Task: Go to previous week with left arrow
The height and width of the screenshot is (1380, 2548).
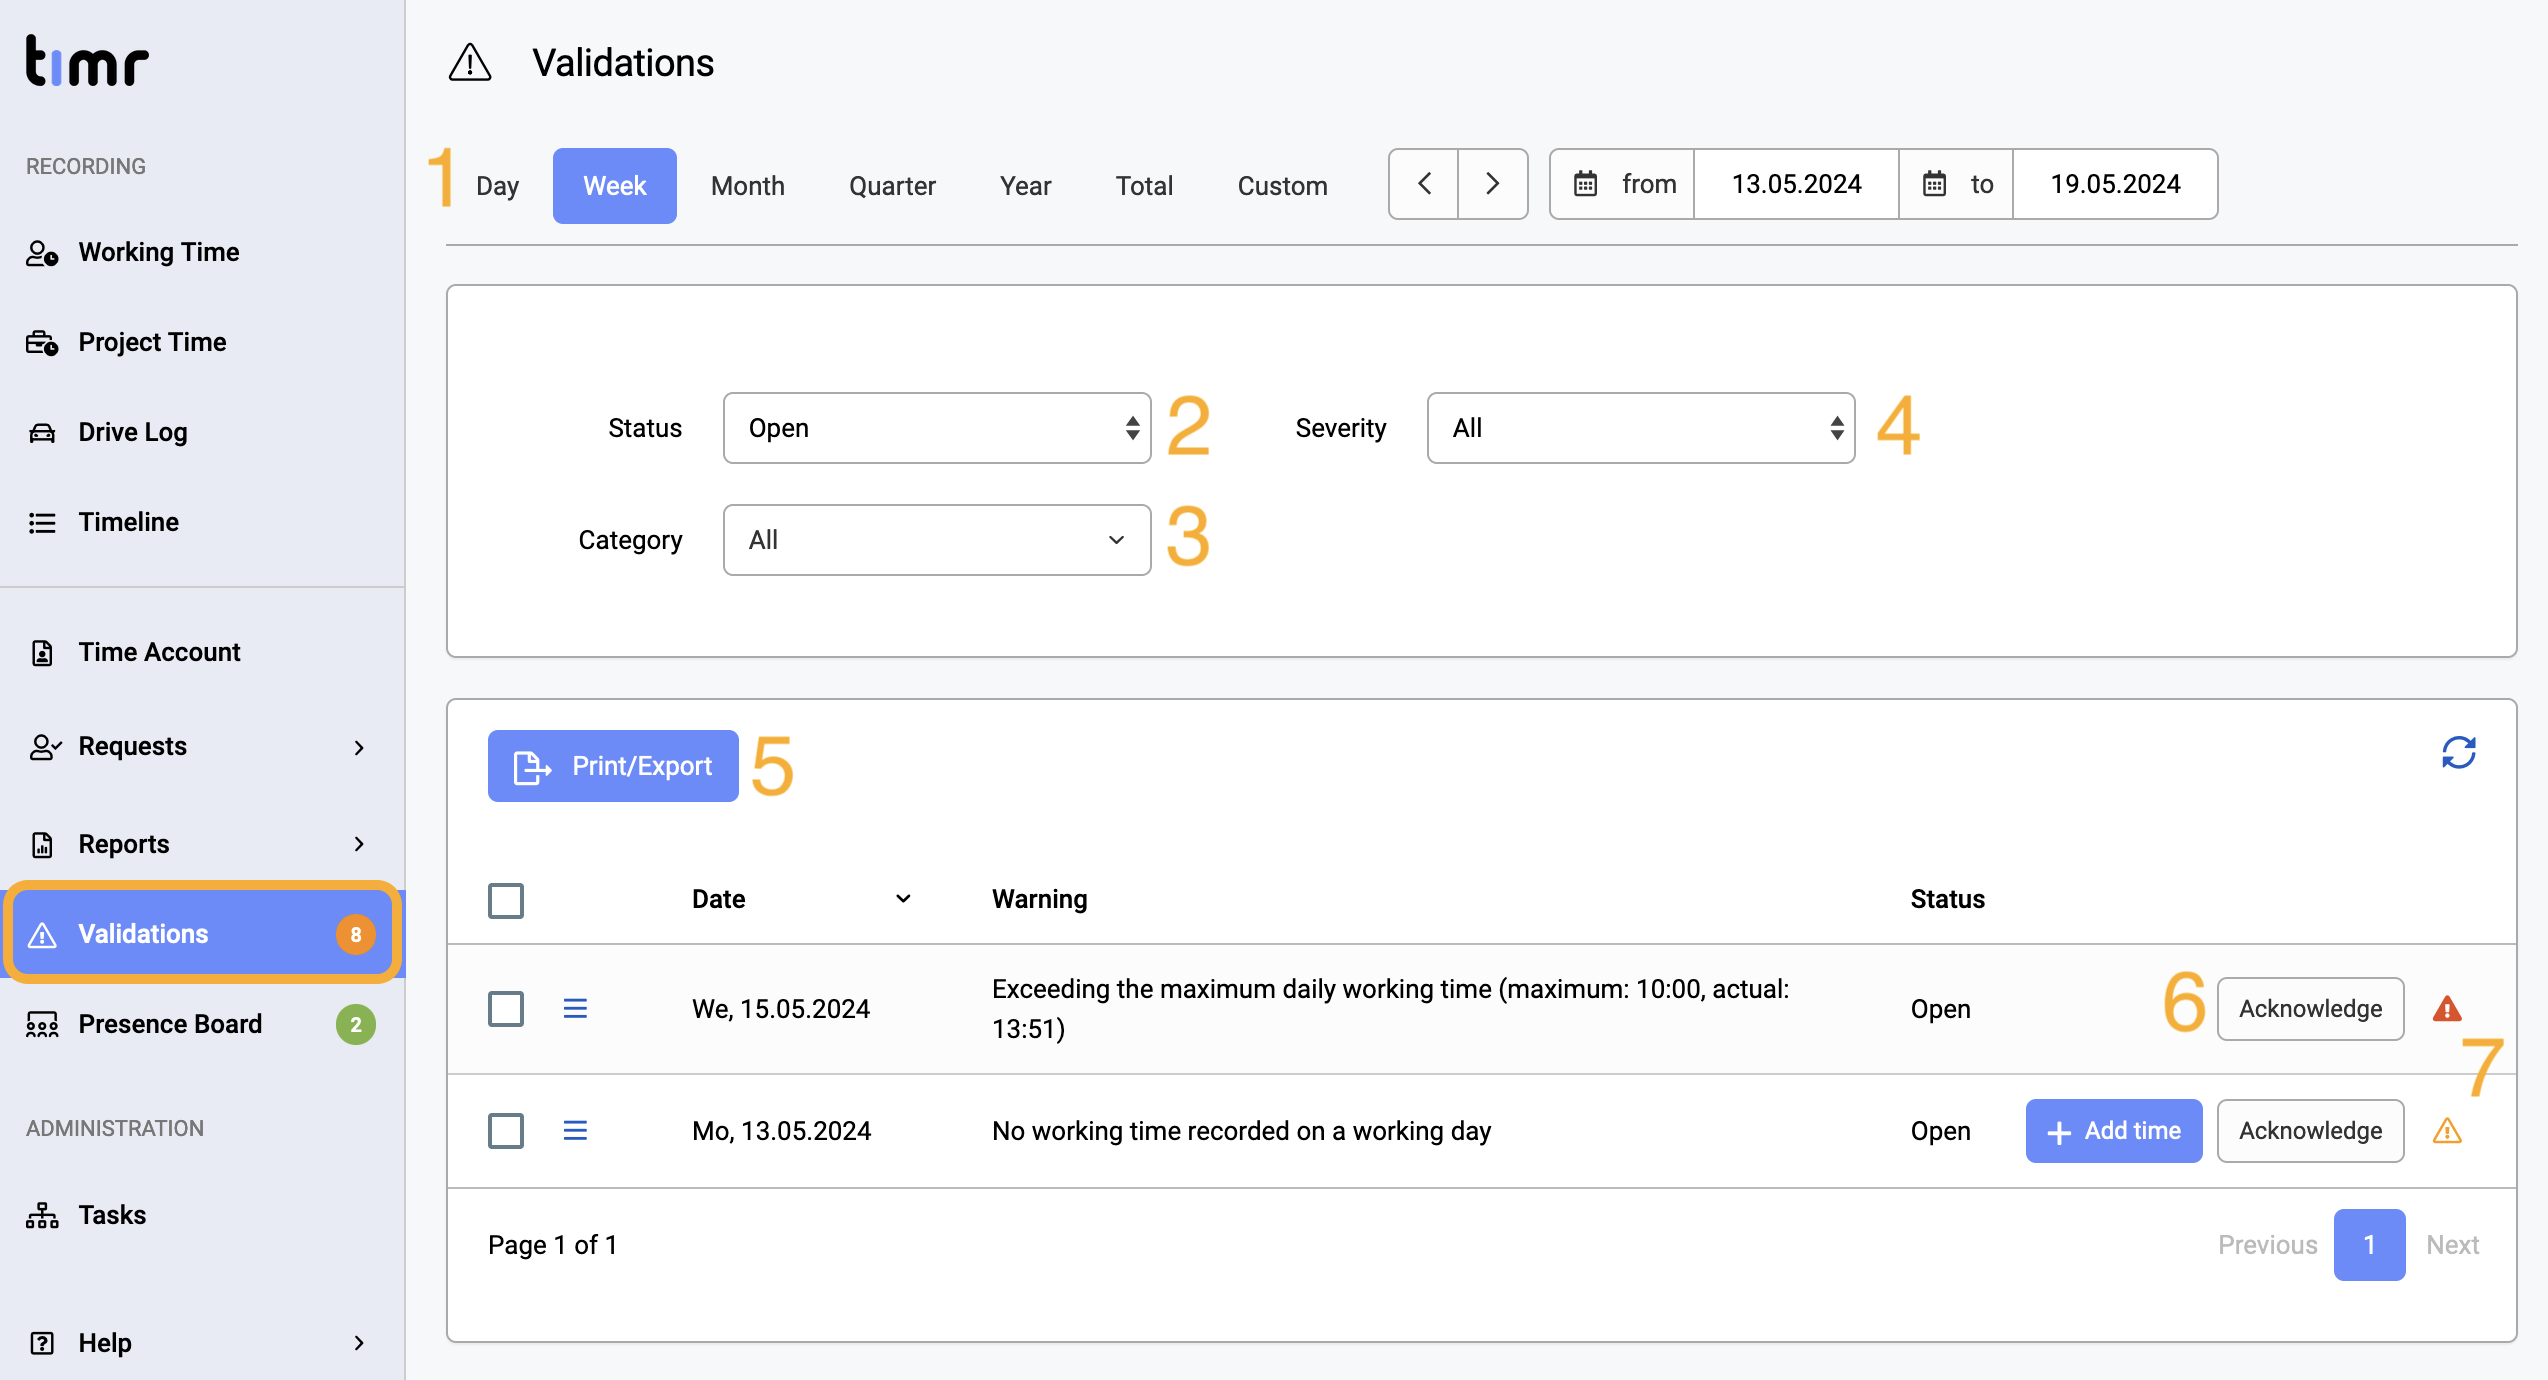Action: 1424,184
